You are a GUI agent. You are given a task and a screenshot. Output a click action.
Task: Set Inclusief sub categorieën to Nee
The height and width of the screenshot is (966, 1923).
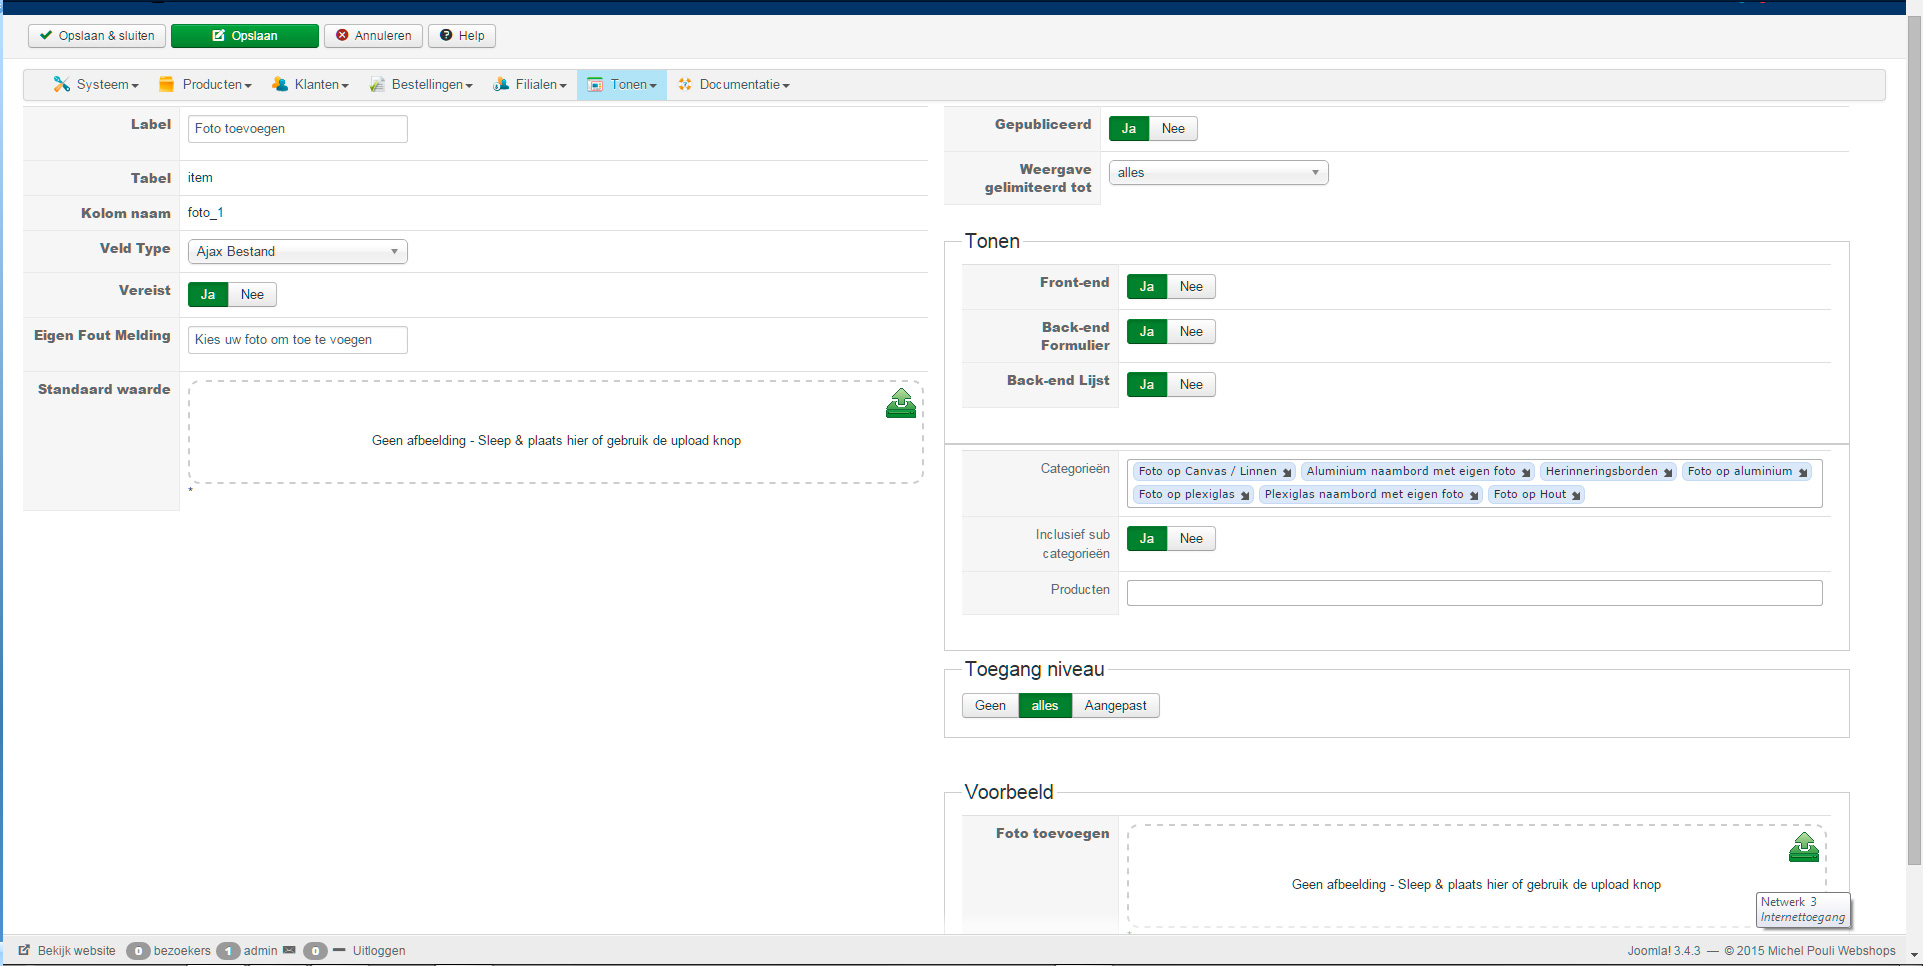[x=1191, y=538]
